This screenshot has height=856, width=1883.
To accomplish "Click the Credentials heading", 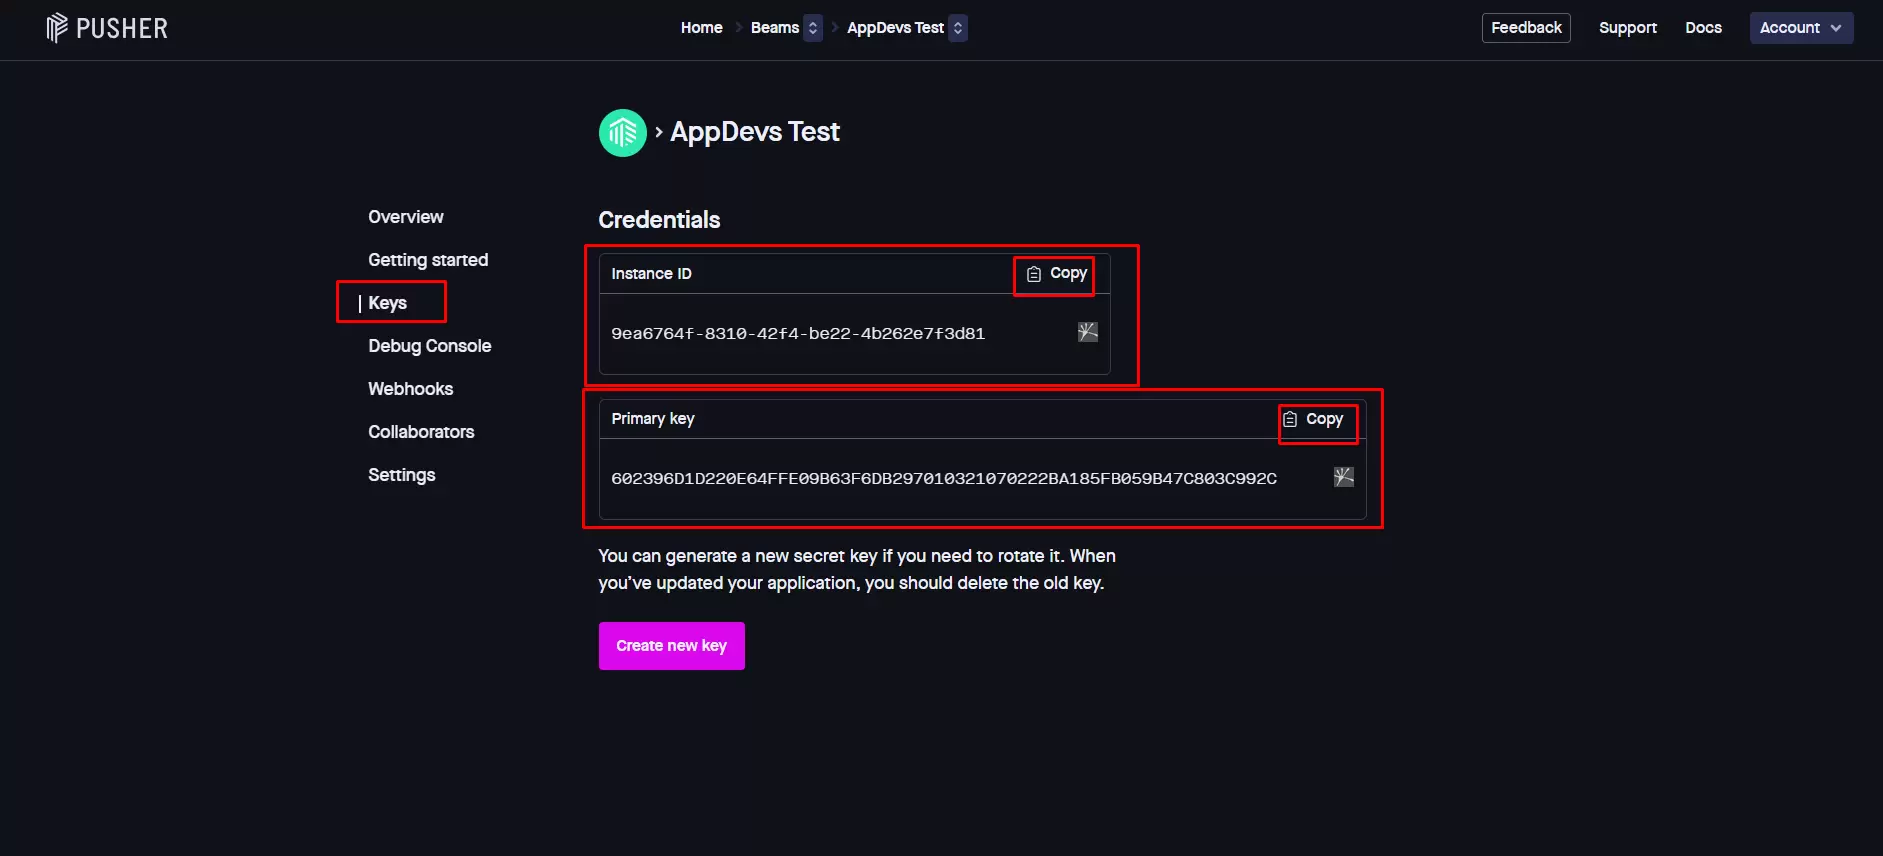I will click(659, 220).
